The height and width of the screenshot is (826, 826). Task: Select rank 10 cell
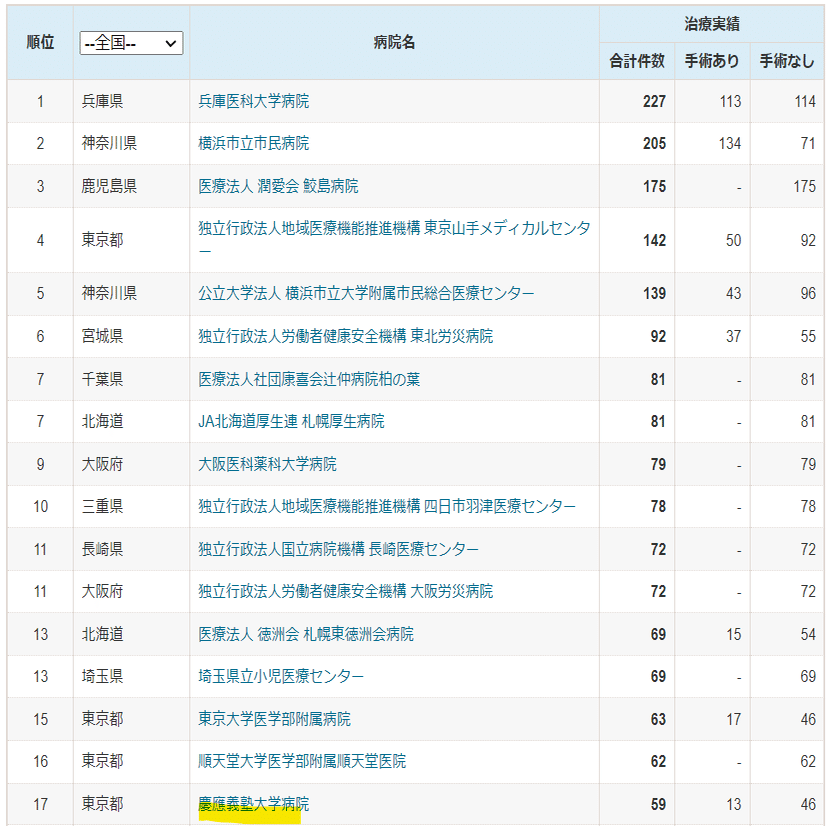click(x=40, y=506)
